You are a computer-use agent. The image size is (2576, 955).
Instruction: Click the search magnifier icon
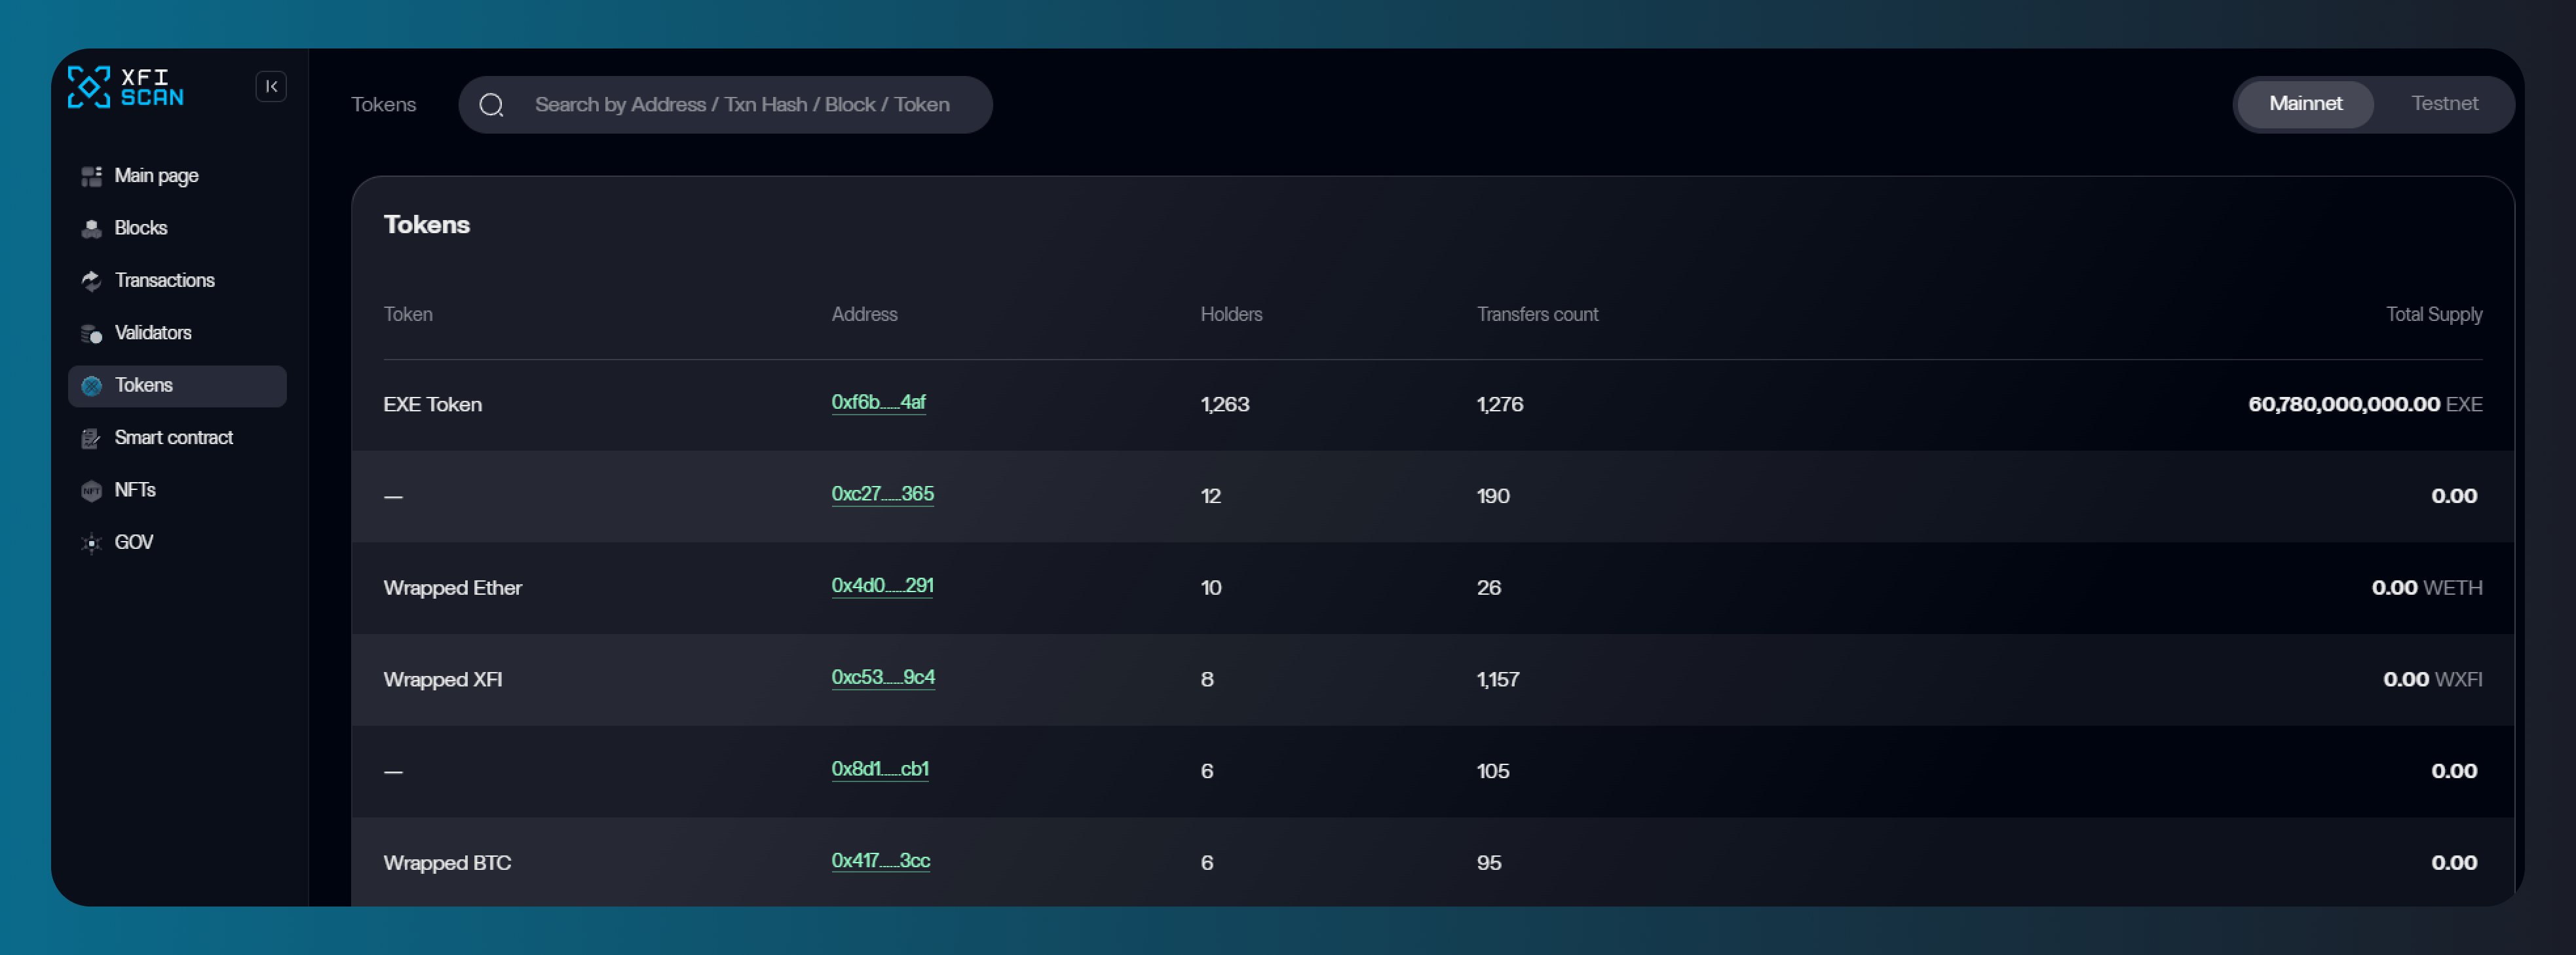pyautogui.click(x=491, y=105)
